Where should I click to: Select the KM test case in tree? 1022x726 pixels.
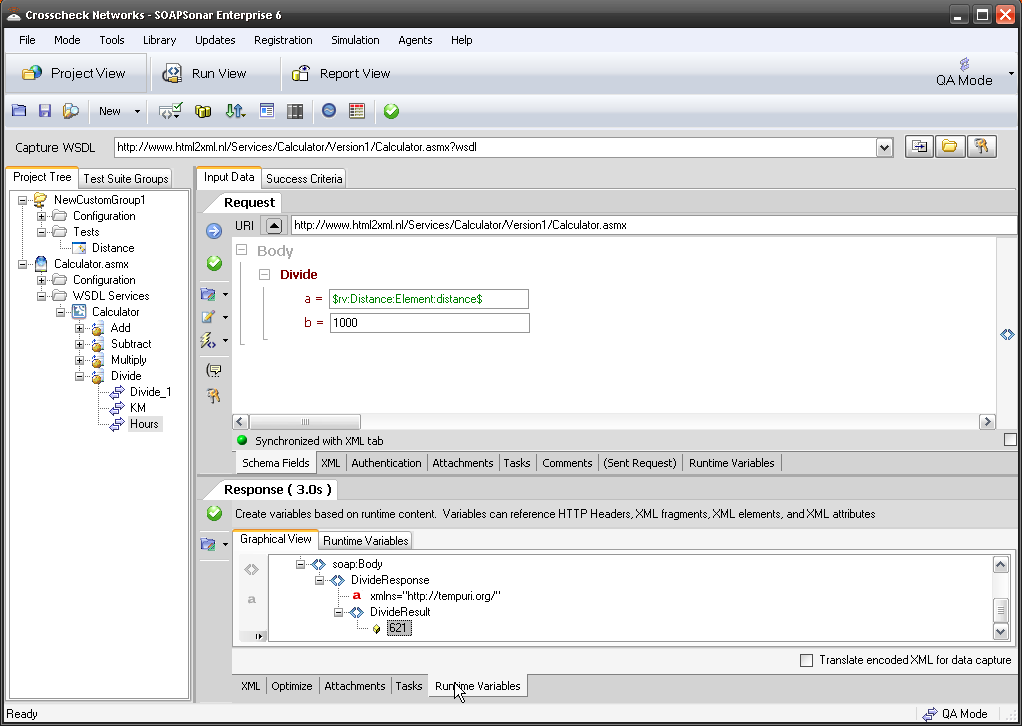tap(138, 407)
